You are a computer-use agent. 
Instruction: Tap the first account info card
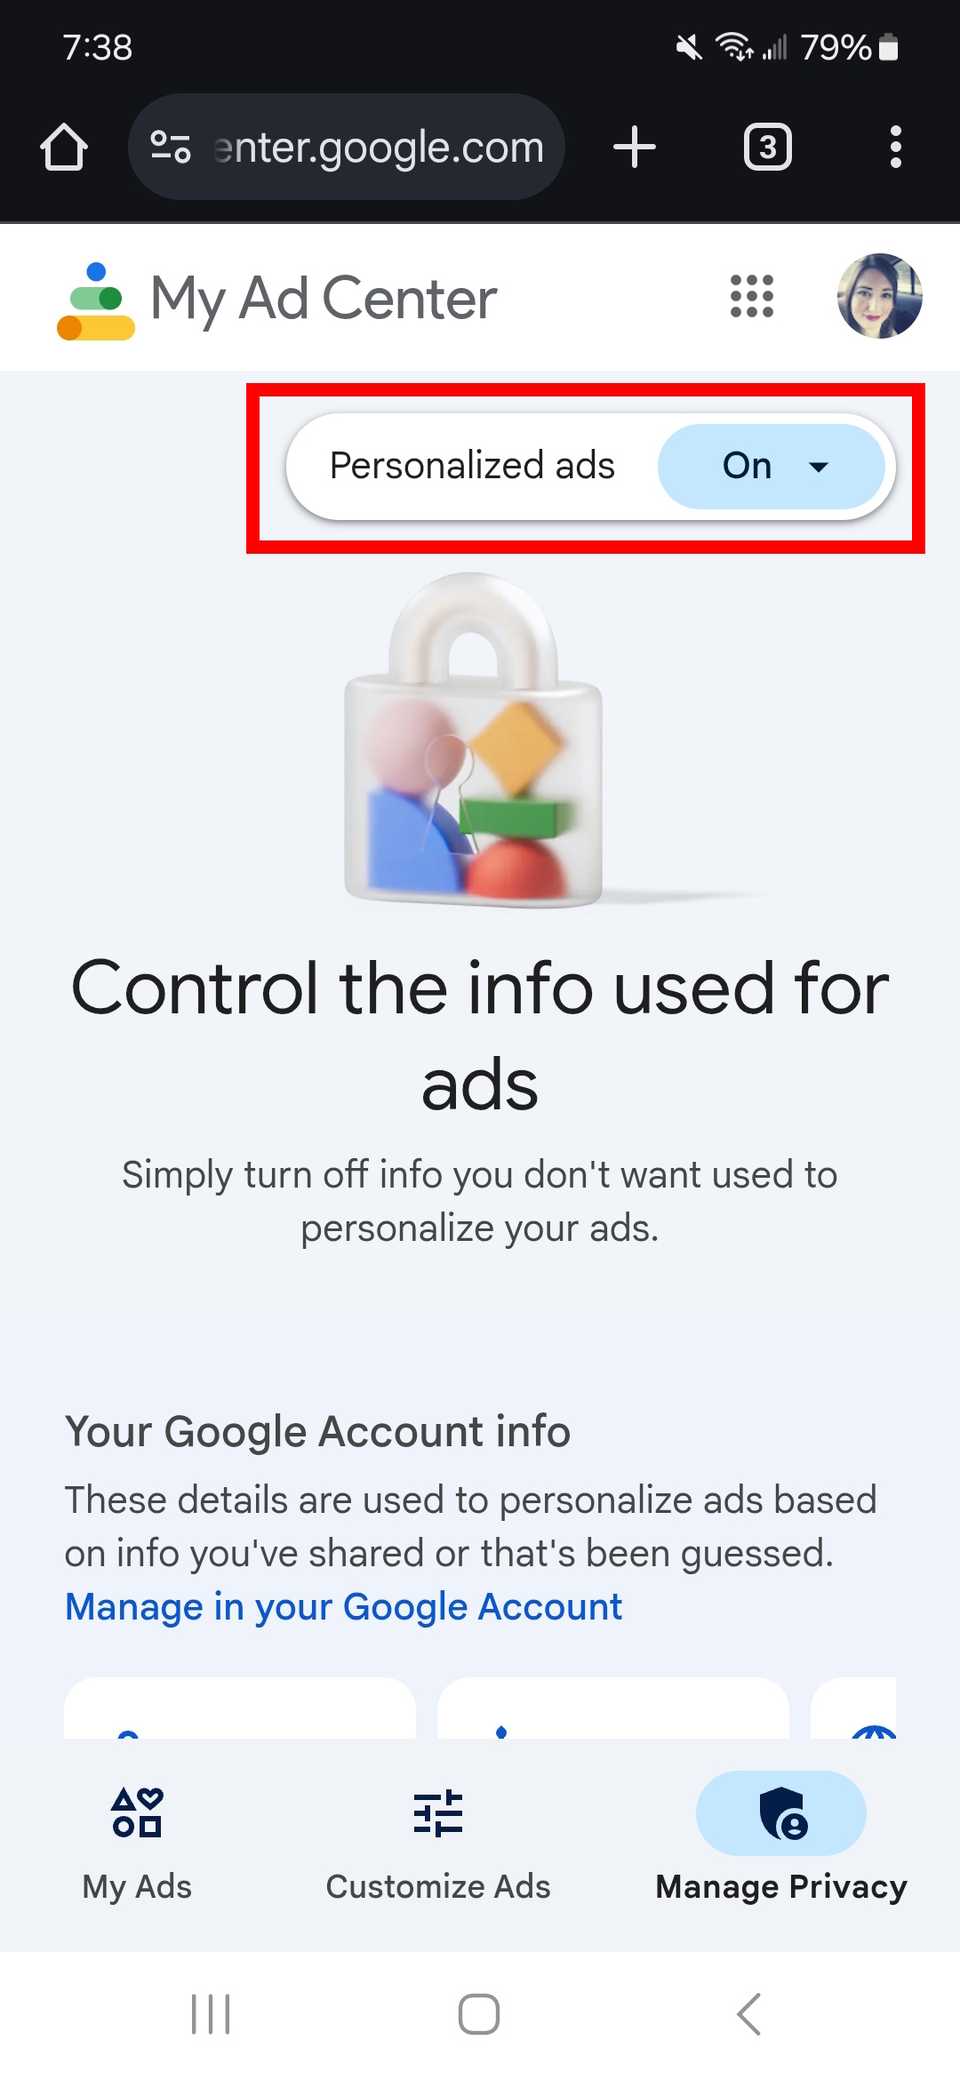click(240, 1708)
